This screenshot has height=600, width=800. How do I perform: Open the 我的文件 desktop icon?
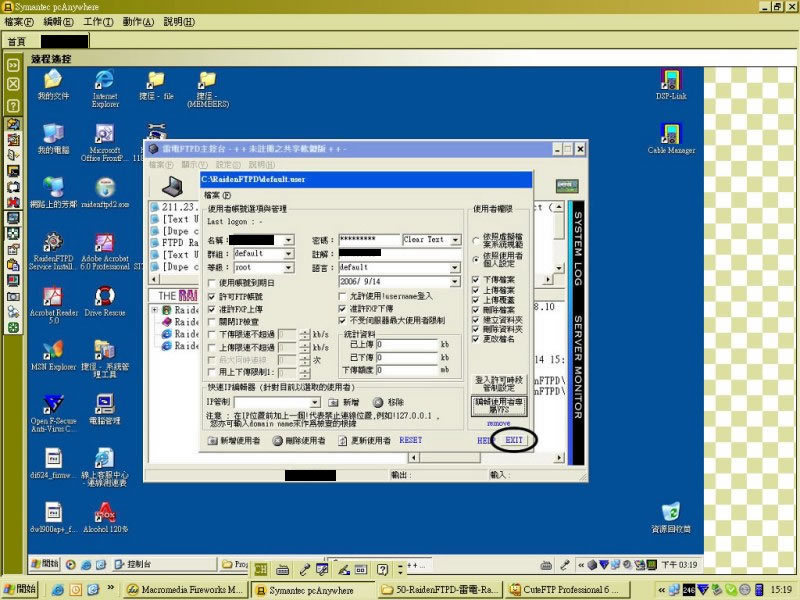click(53, 85)
